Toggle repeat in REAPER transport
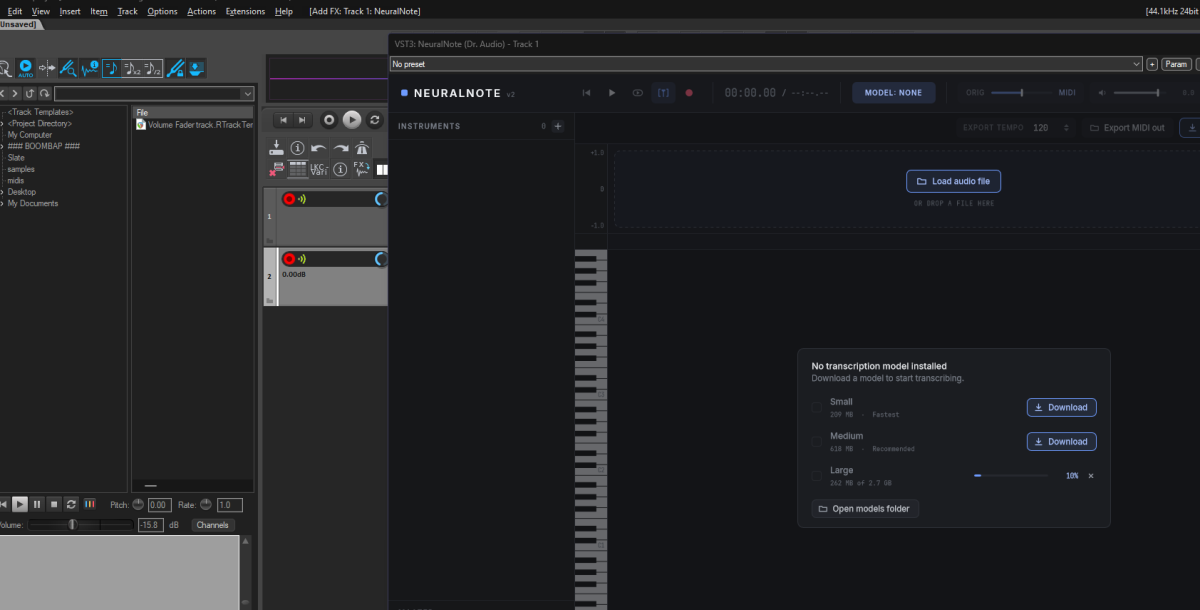Screen dimensions: 1200x610 [375, 120]
